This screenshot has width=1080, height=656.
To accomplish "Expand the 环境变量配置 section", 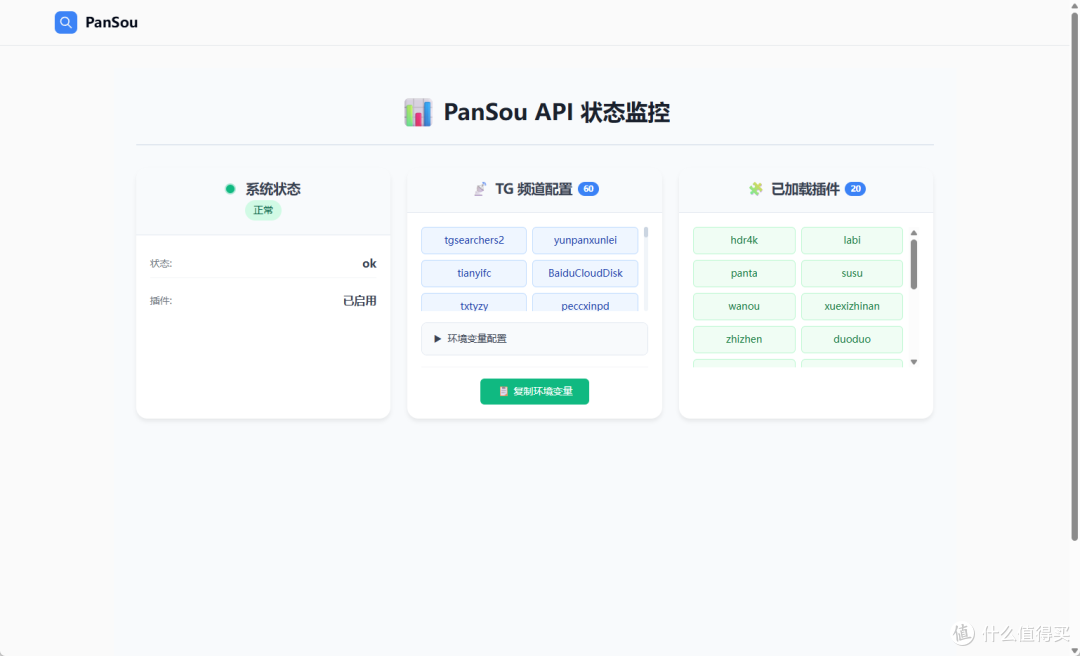I will click(534, 339).
